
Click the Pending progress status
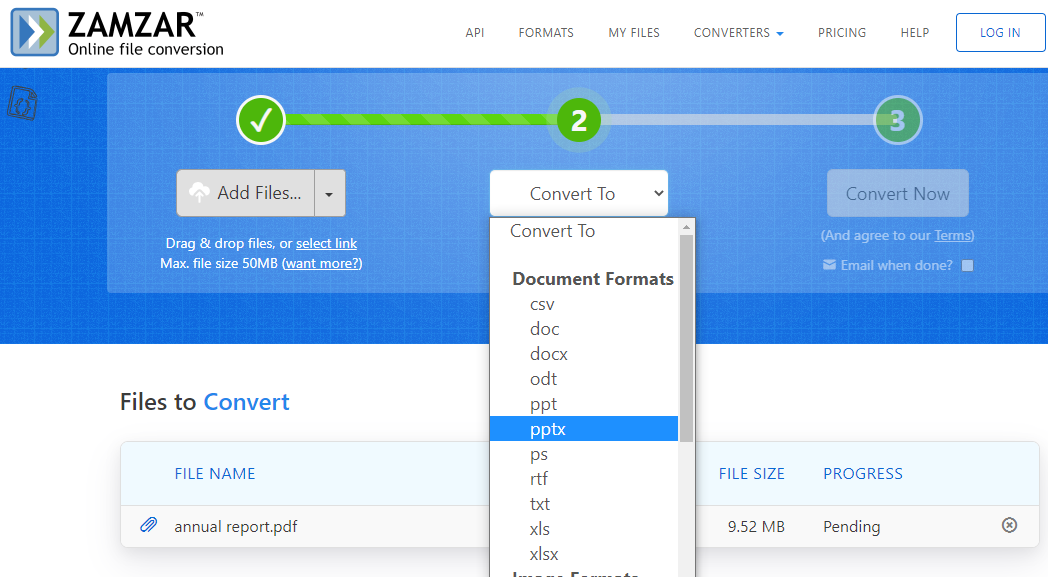(x=852, y=527)
